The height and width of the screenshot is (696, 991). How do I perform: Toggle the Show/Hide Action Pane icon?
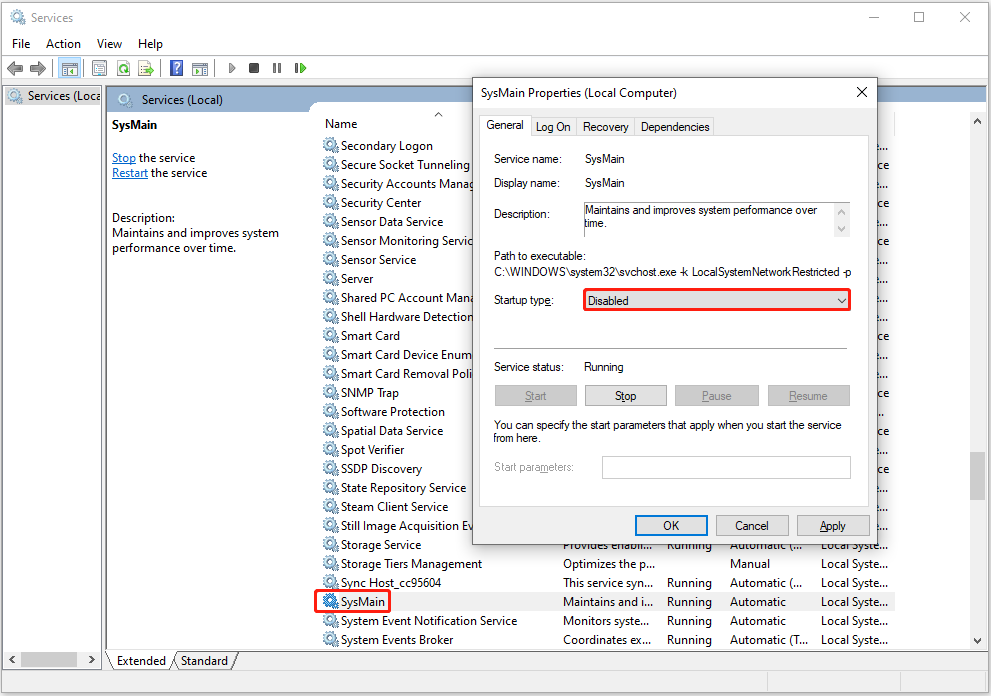pos(200,68)
